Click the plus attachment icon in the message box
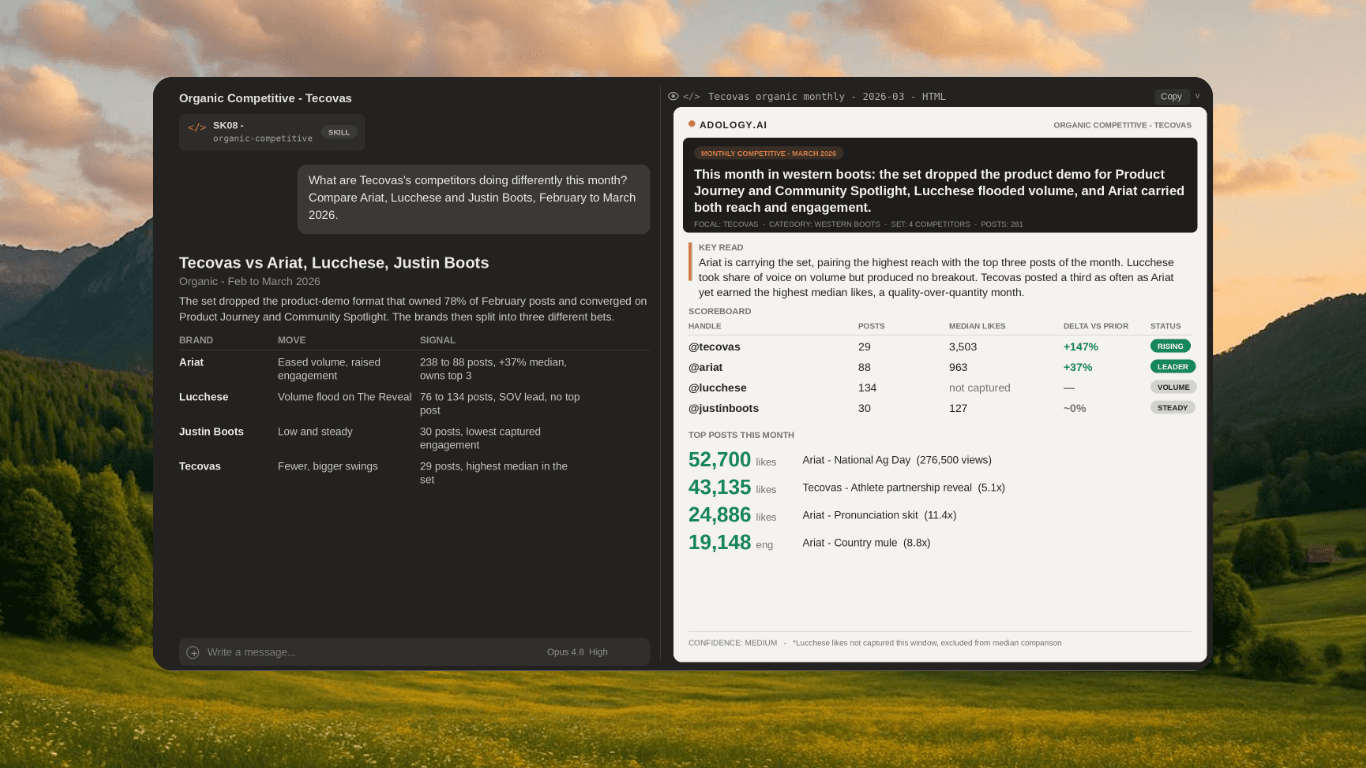This screenshot has width=1366, height=768. coord(193,652)
